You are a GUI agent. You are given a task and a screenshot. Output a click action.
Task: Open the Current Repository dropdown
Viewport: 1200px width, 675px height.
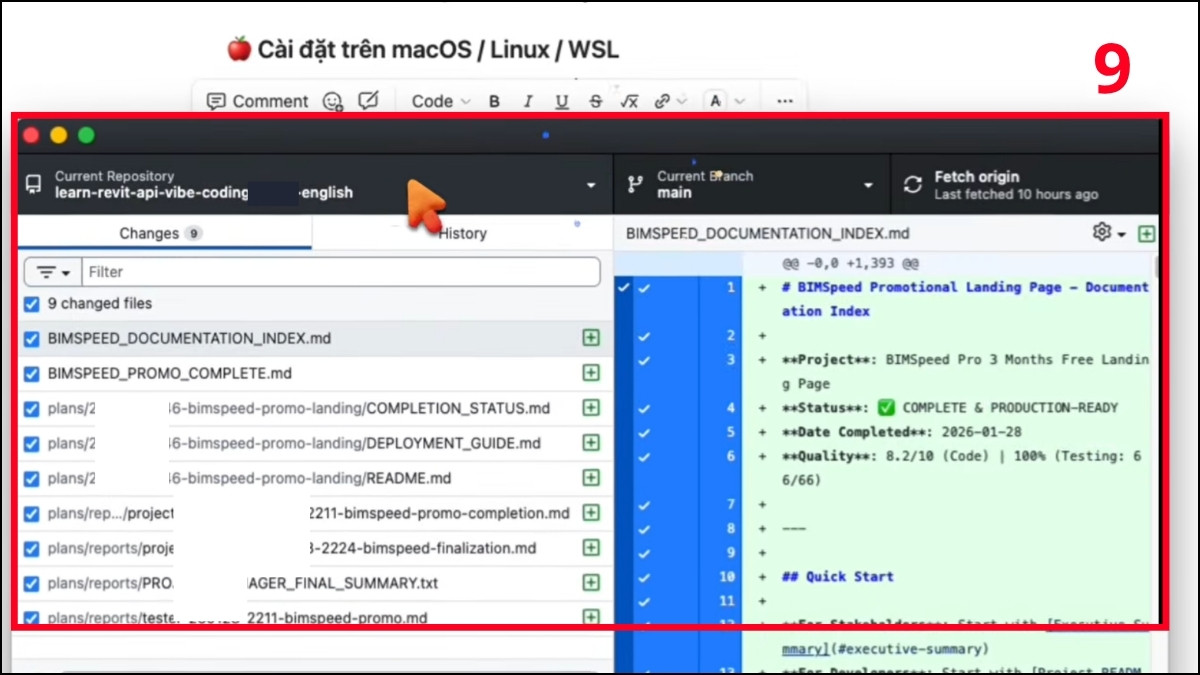(x=312, y=185)
